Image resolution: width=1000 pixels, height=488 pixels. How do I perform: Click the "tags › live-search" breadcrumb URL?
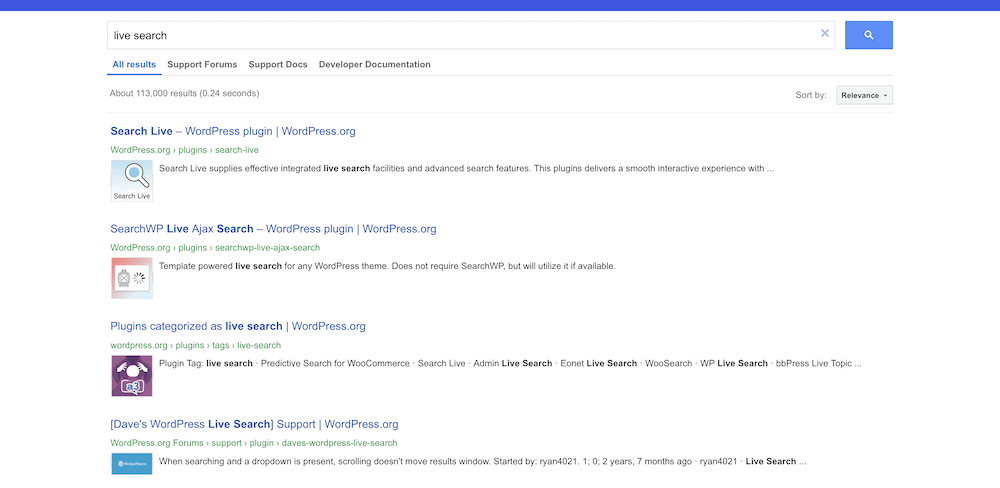[x=196, y=345]
